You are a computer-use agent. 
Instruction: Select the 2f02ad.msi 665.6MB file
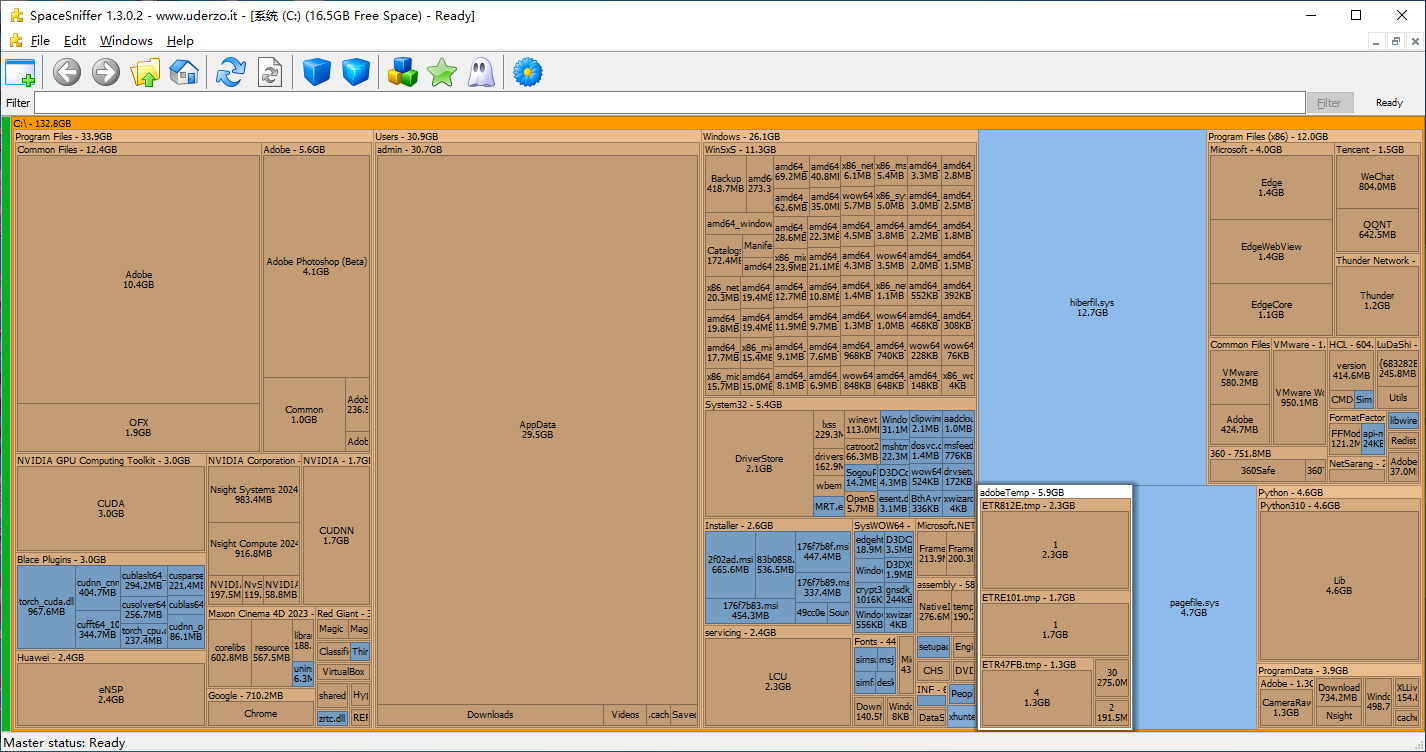728,564
